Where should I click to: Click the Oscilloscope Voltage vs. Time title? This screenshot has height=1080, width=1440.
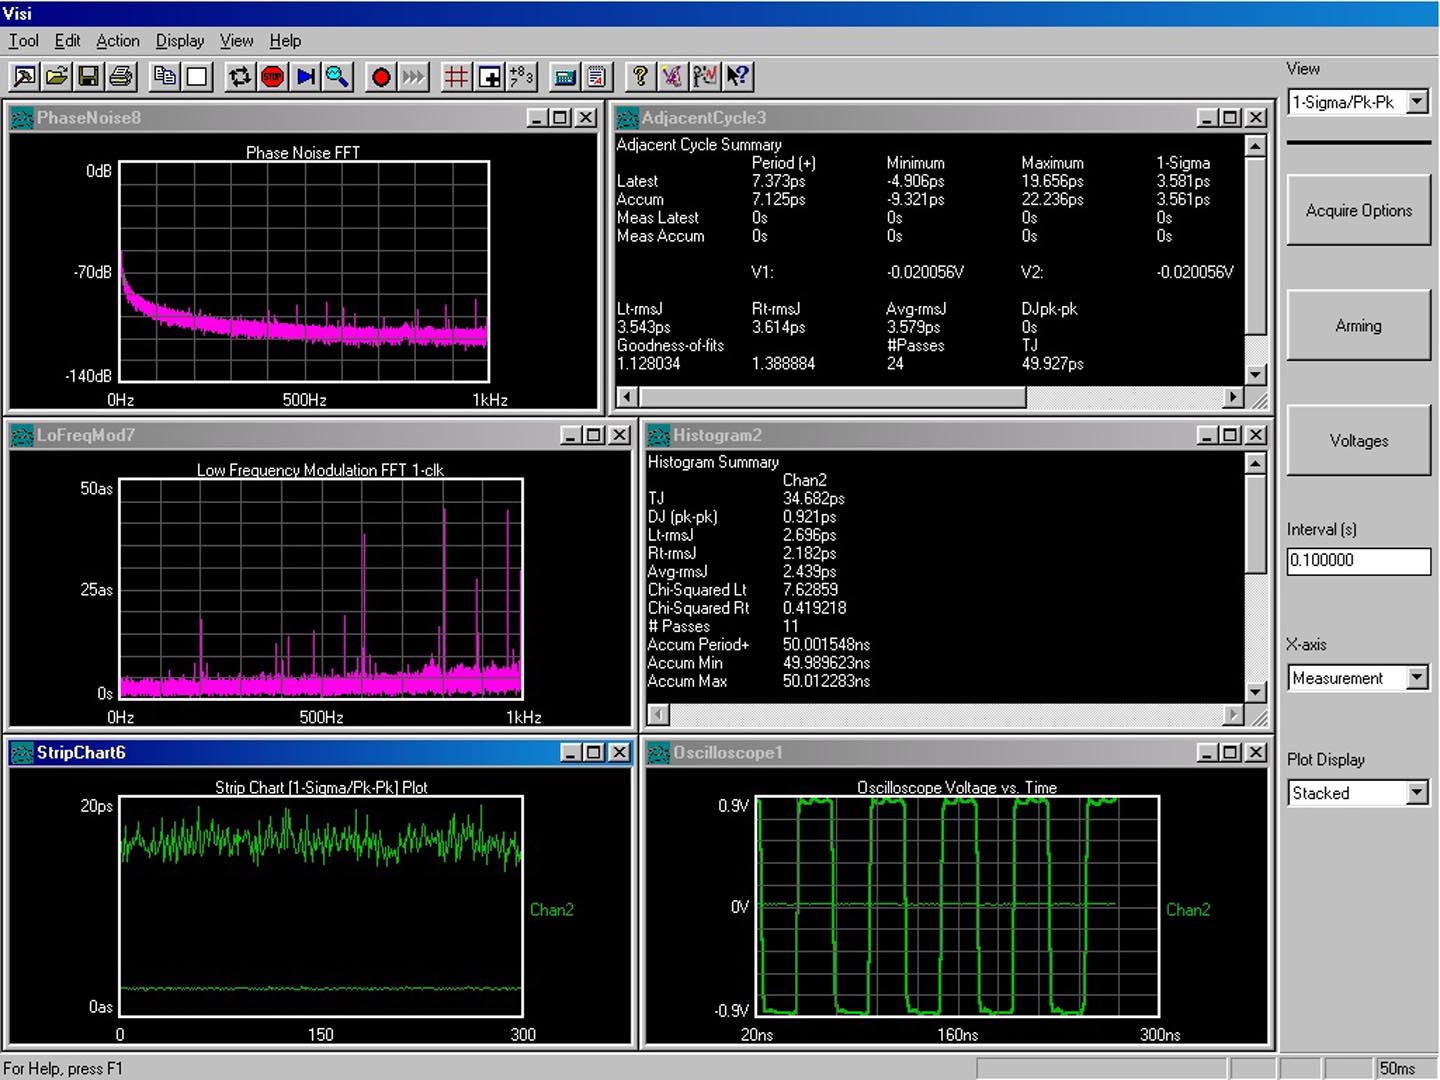click(957, 788)
